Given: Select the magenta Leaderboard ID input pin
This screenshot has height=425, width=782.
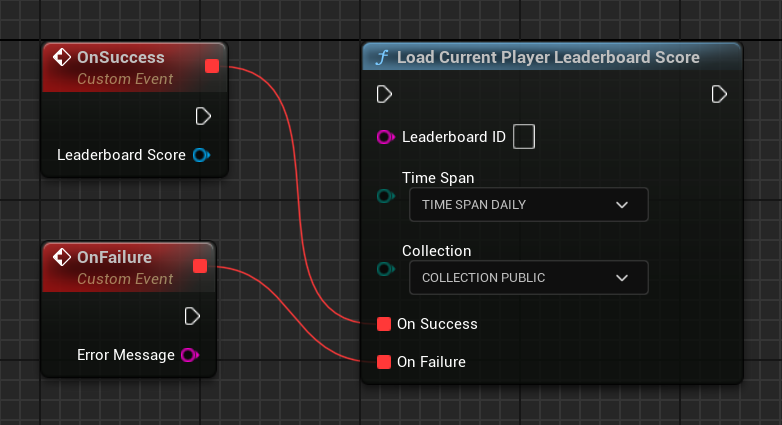Looking at the screenshot, I should click(x=384, y=136).
